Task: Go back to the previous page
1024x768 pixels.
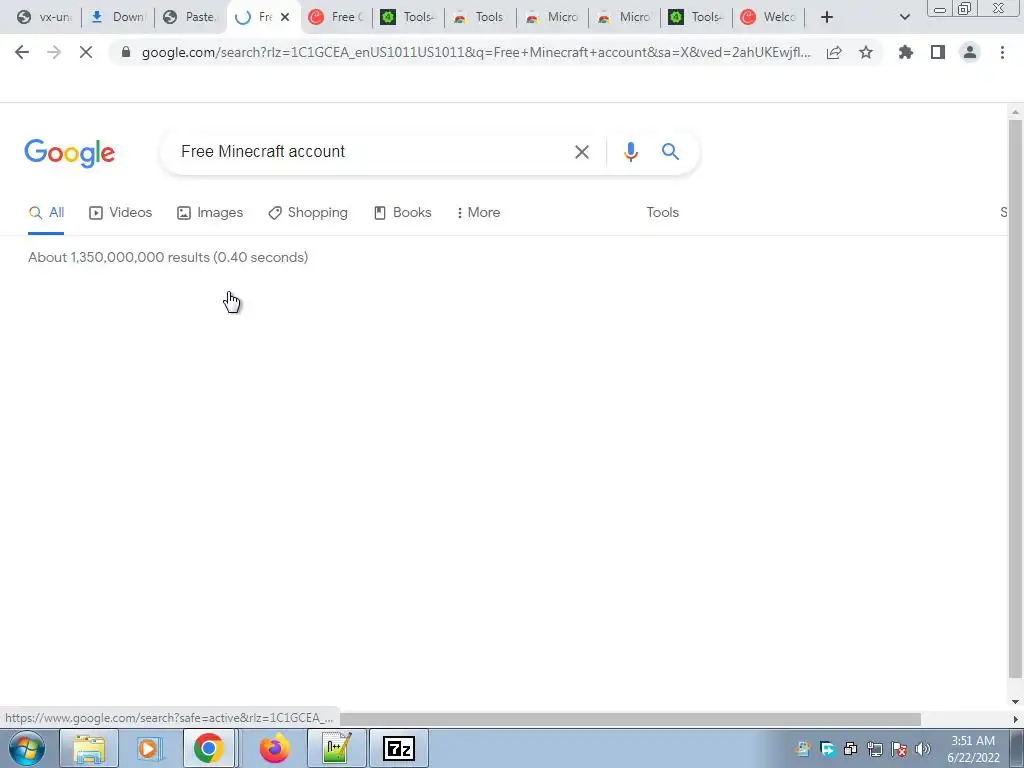Action: point(22,52)
